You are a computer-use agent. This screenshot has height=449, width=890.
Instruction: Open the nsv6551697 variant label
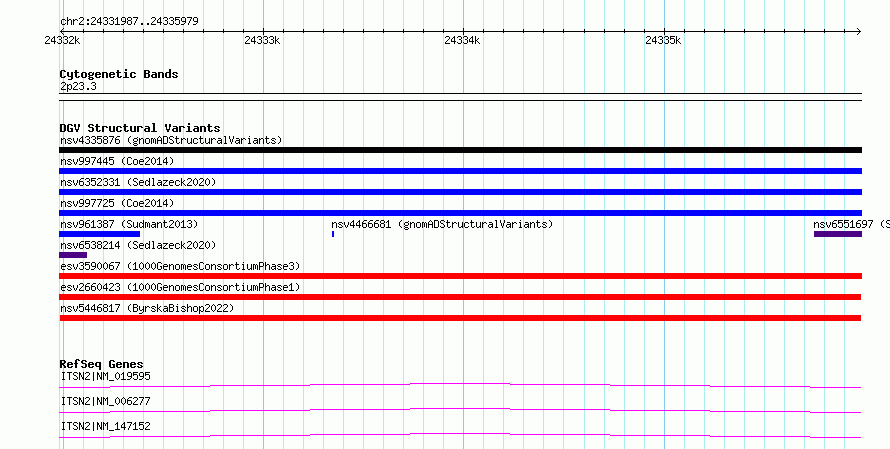[x=851, y=224]
